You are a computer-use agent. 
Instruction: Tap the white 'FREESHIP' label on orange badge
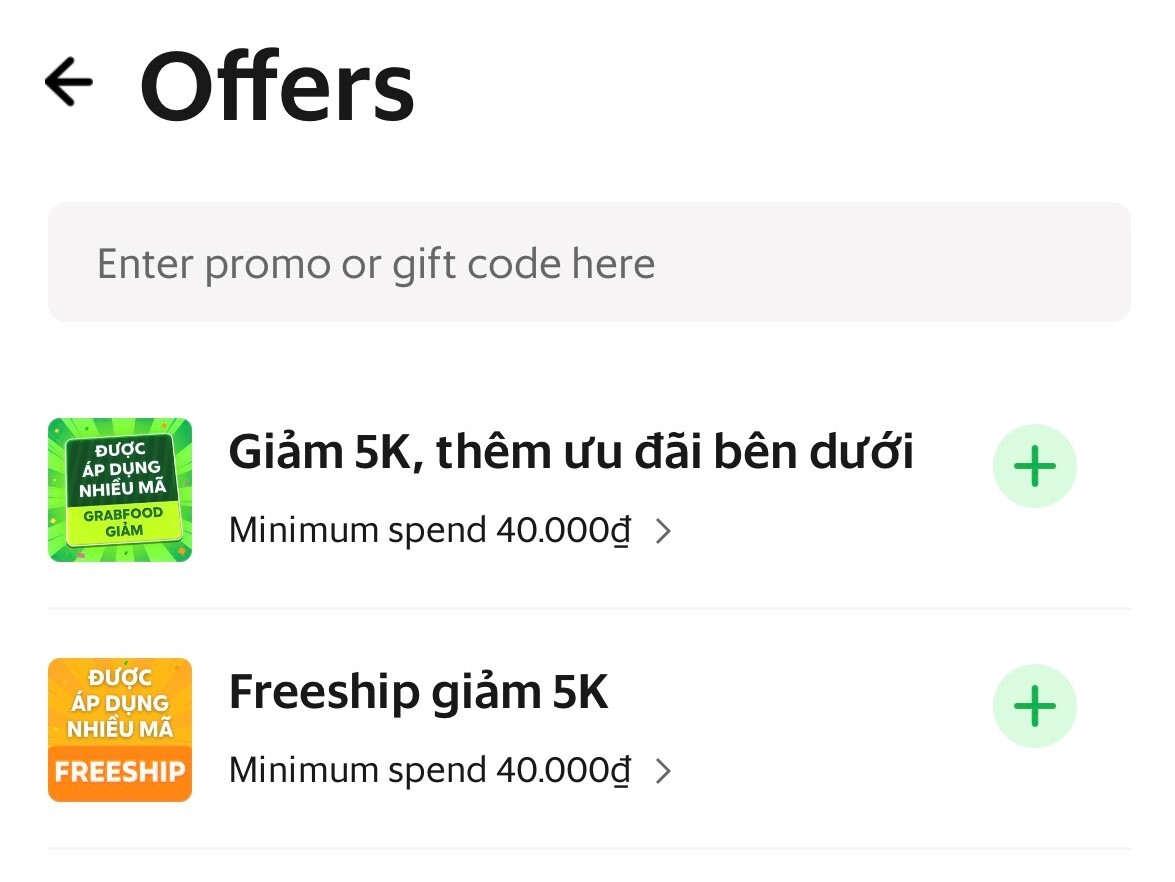point(120,772)
